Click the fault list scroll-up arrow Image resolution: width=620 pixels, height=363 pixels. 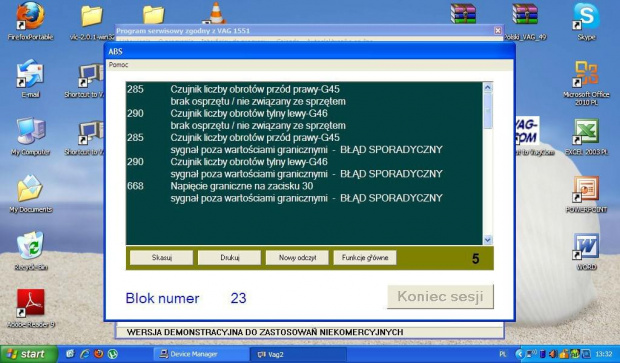tap(488, 87)
